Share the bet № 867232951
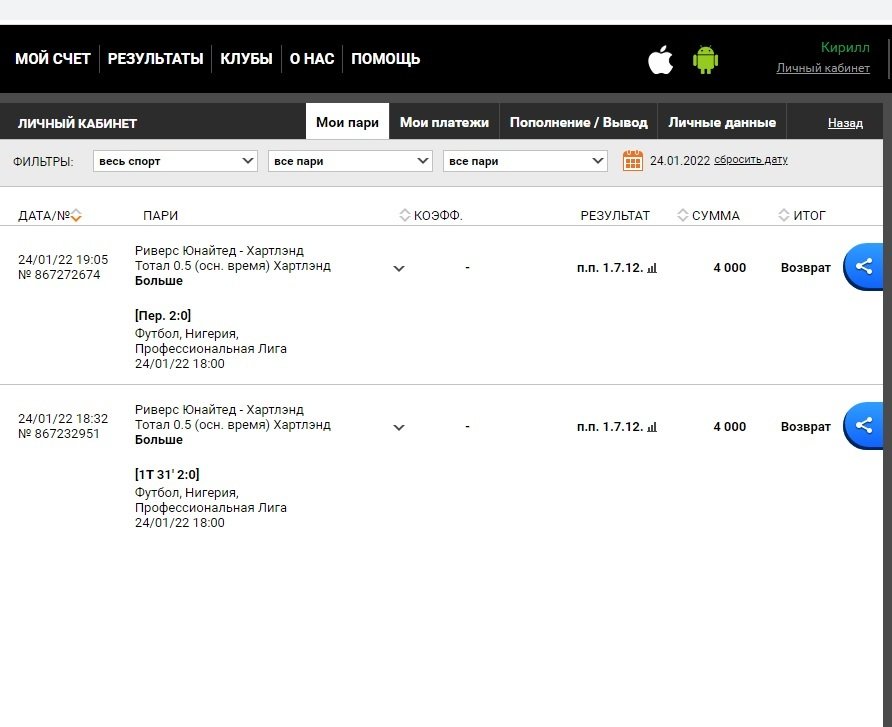 [864, 426]
